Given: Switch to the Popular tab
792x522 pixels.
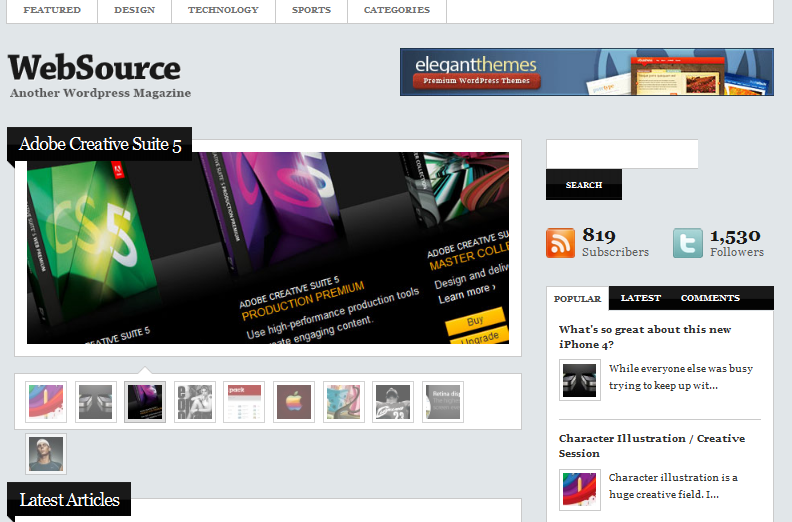Looking at the screenshot, I should click(577, 299).
